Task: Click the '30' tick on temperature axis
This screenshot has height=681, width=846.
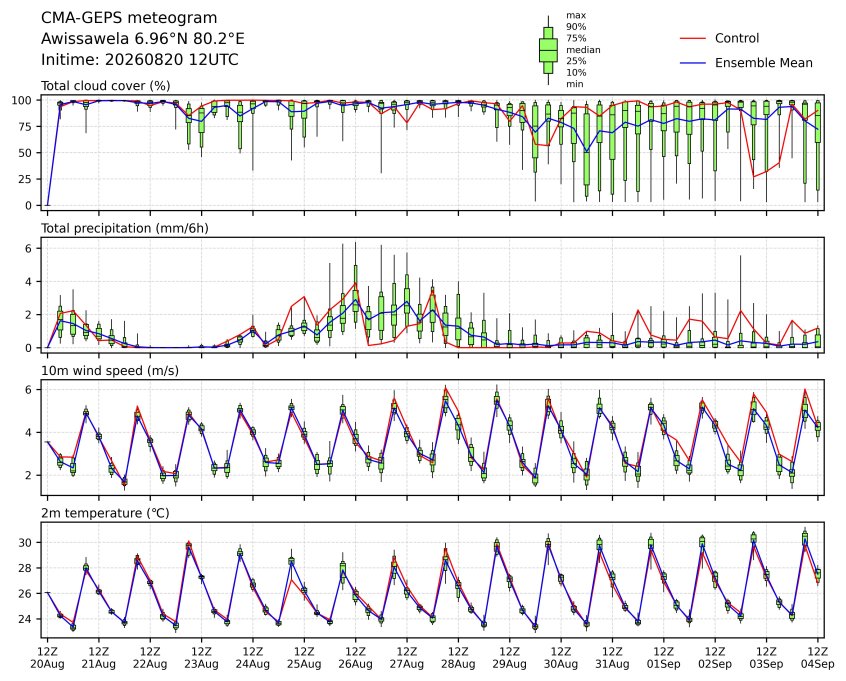Action: (x=26, y=542)
